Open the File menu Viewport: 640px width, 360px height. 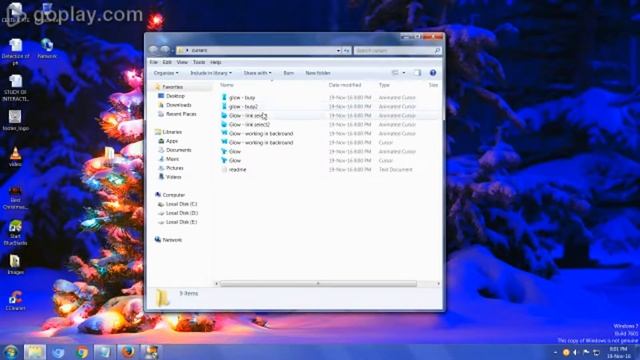(153, 62)
